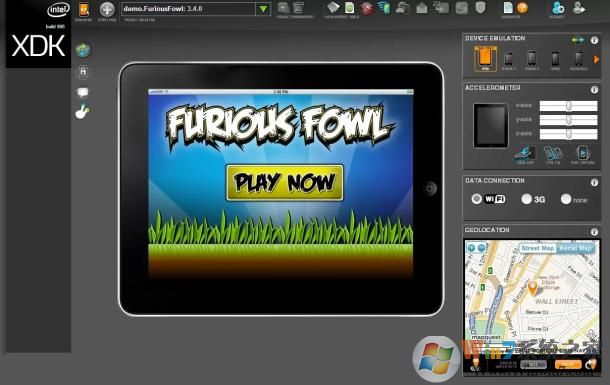This screenshot has width=610, height=385.
Task: Click the x-axis accelerometer slider handle
Action: [568, 106]
